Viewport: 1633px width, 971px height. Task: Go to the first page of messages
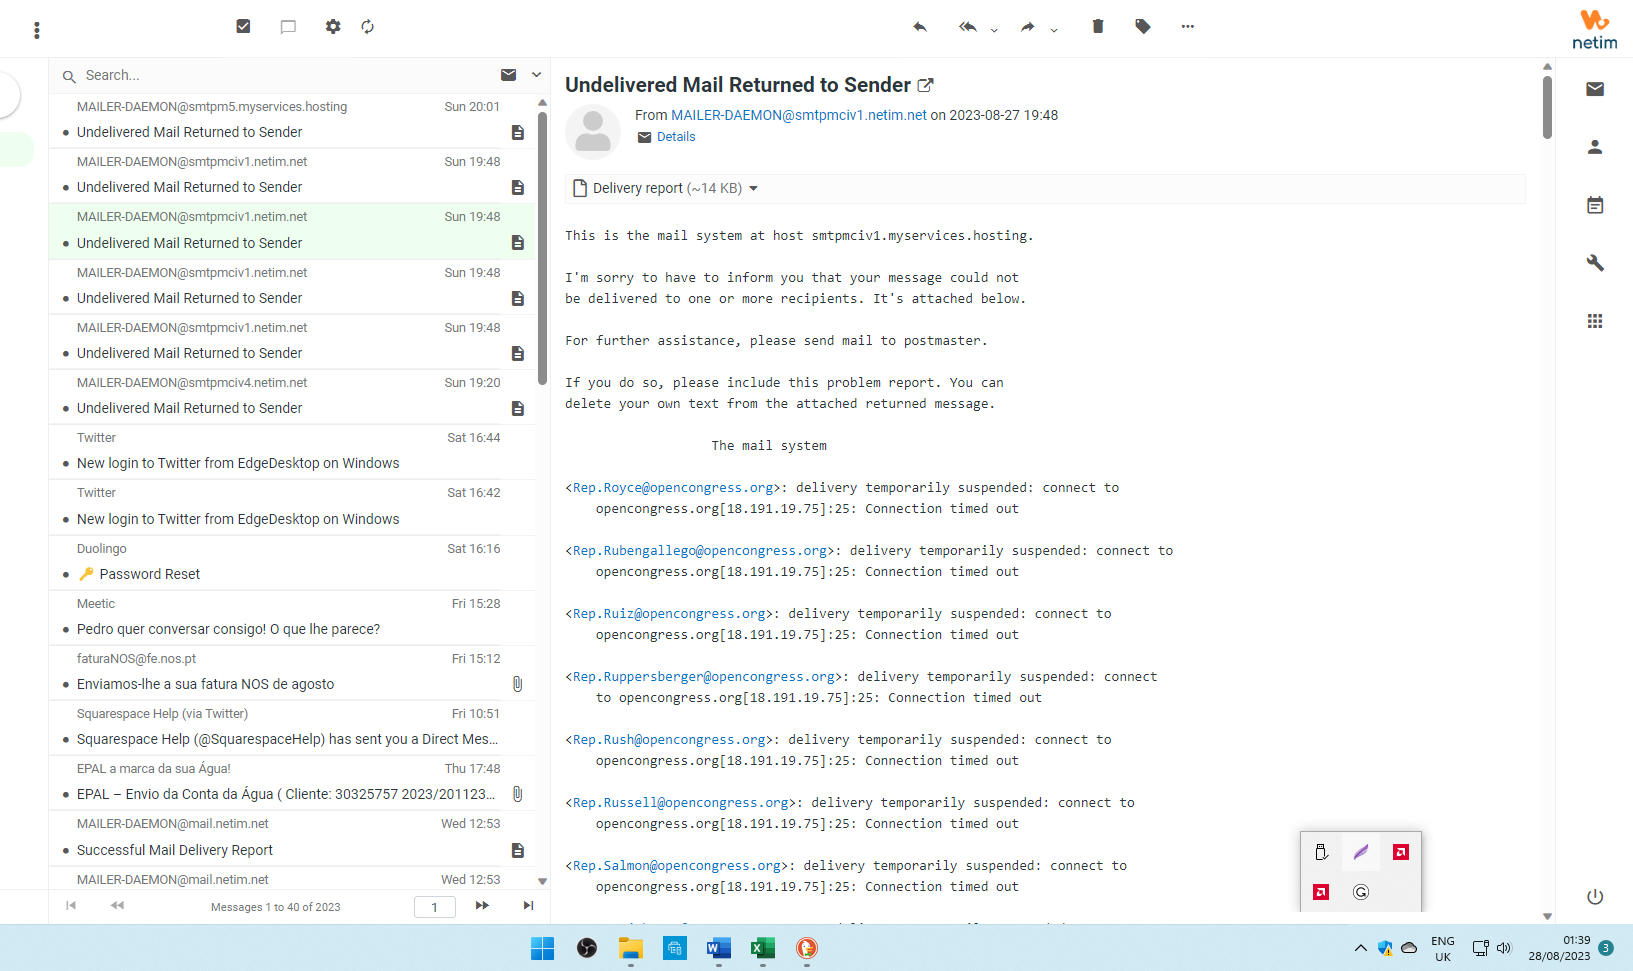coord(71,906)
